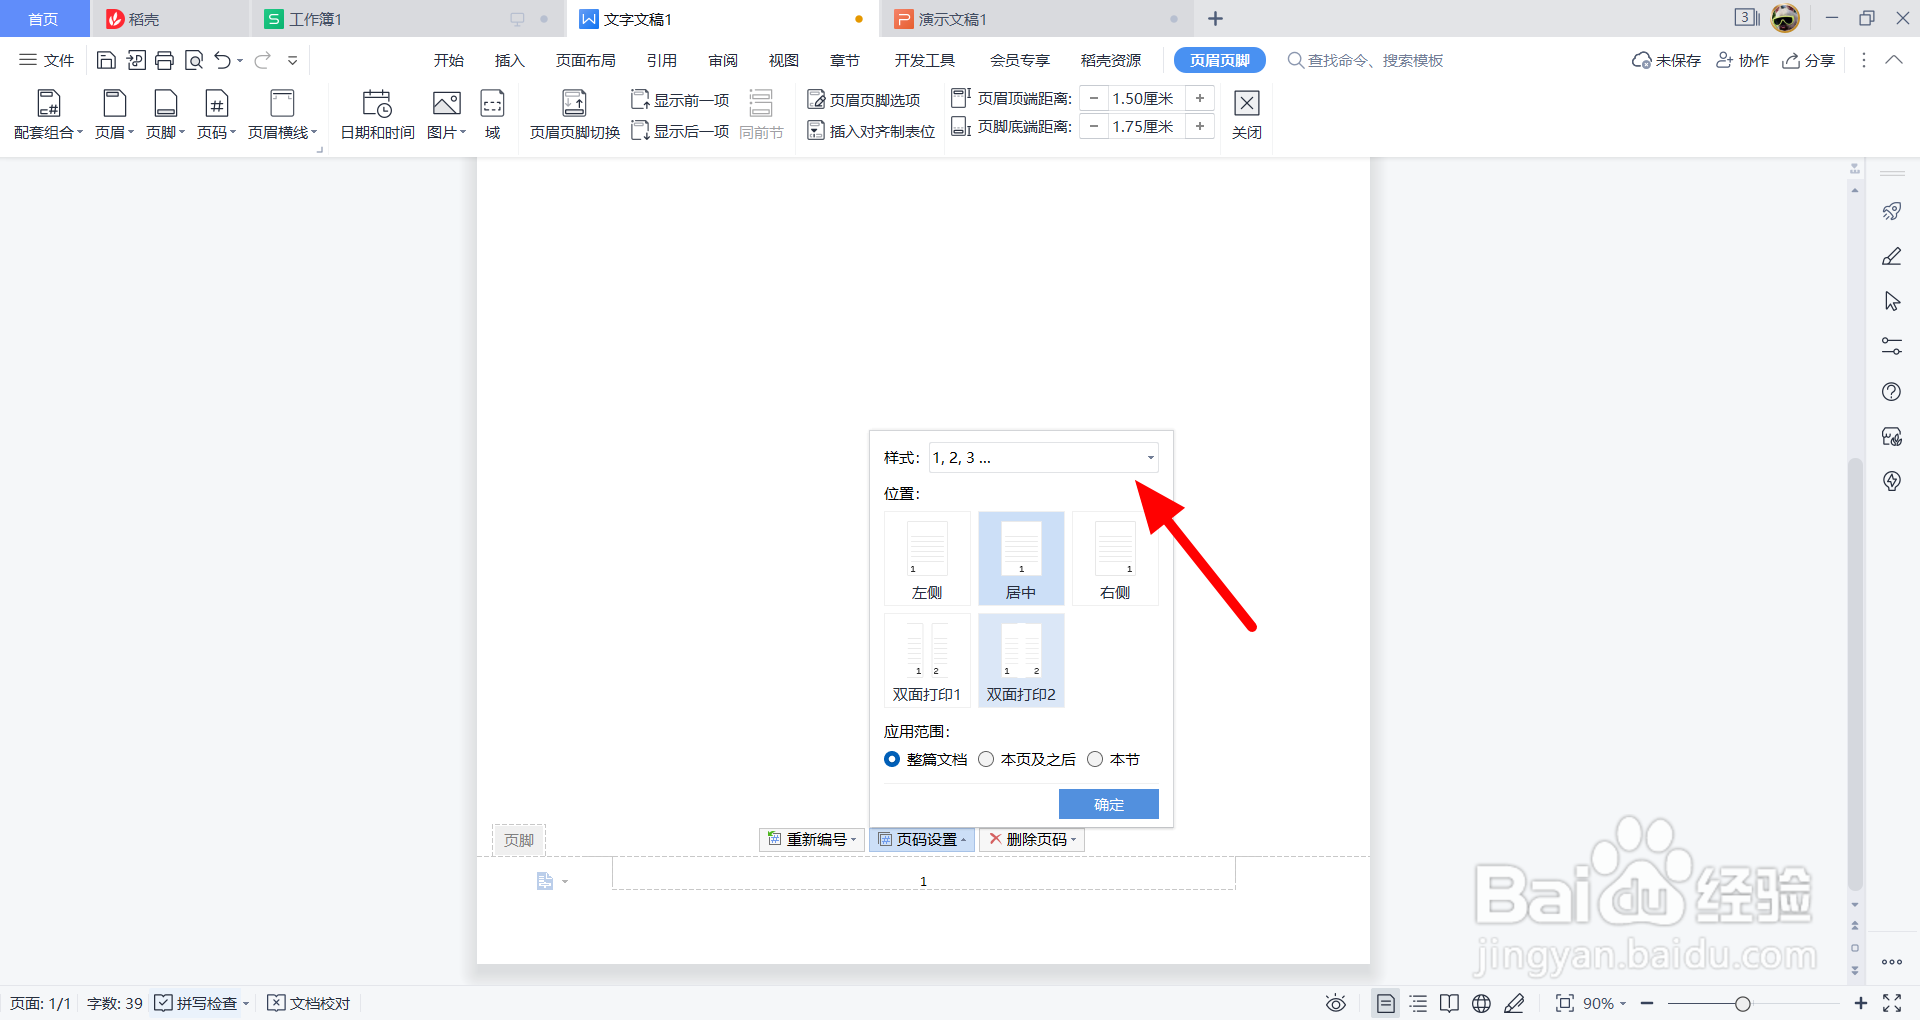This screenshot has height=1020, width=1920.
Task: Switch to the 插入 ribbon tab
Action: pyautogui.click(x=509, y=60)
